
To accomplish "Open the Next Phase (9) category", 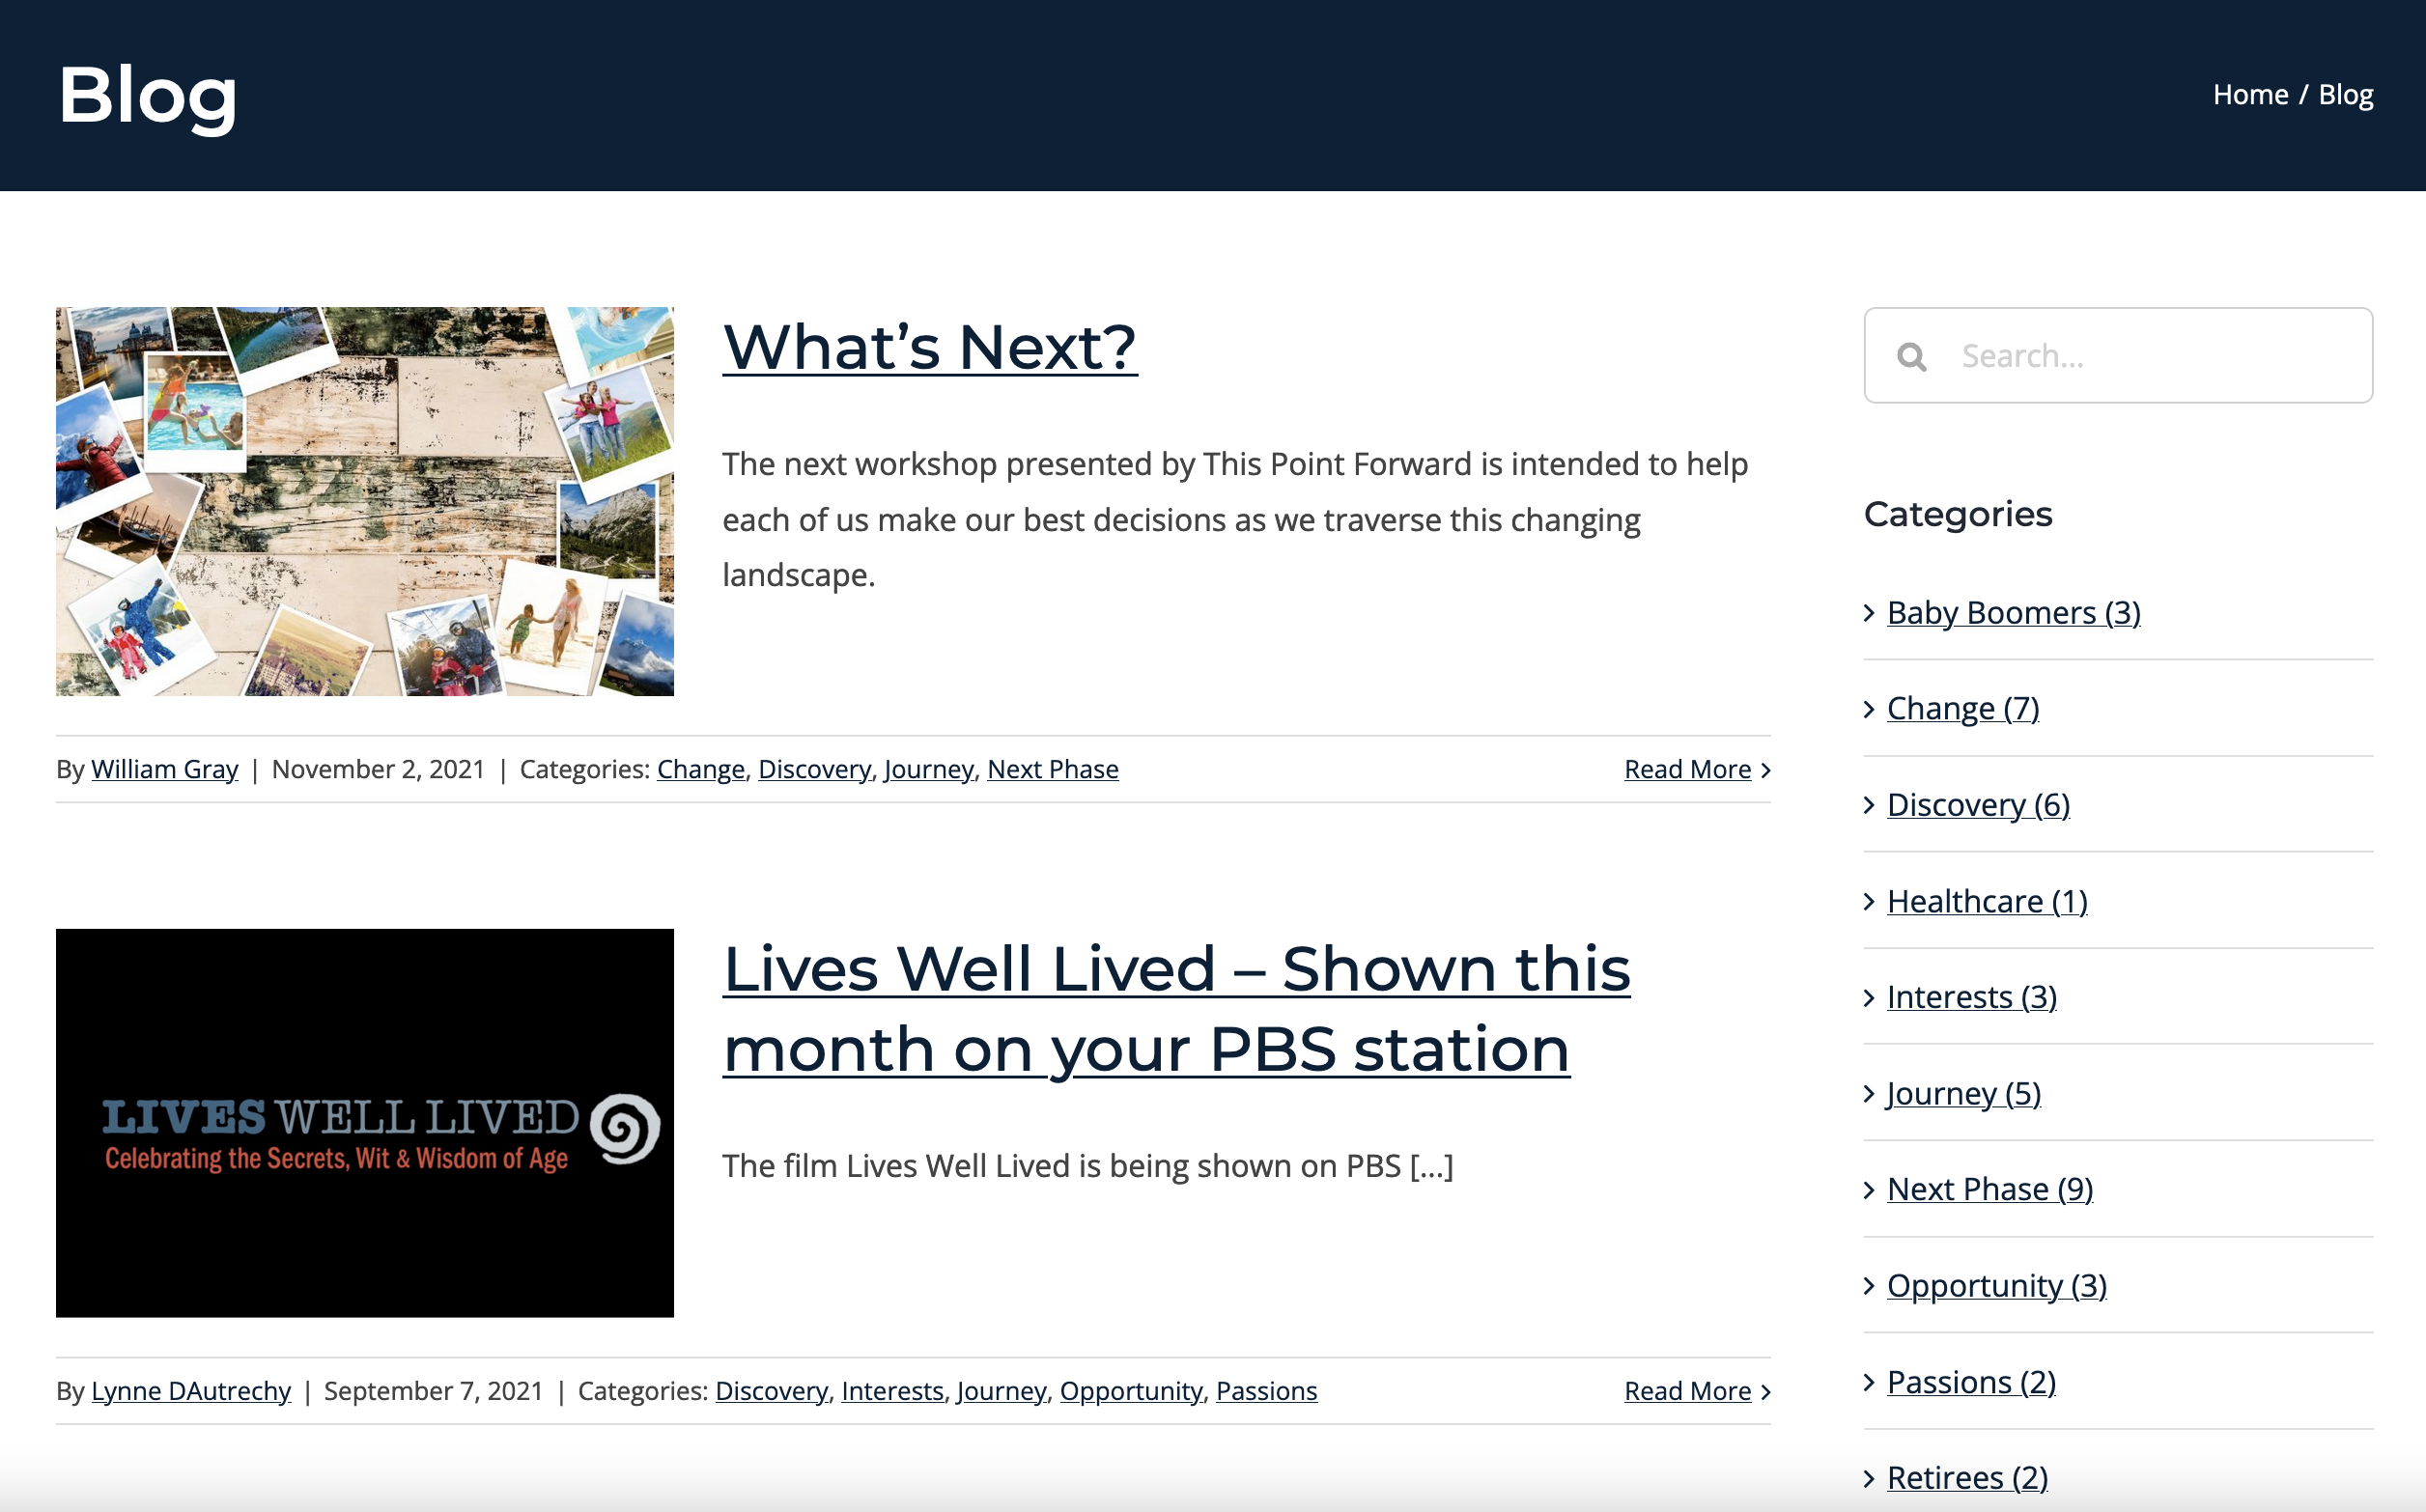I will (x=1989, y=1189).
